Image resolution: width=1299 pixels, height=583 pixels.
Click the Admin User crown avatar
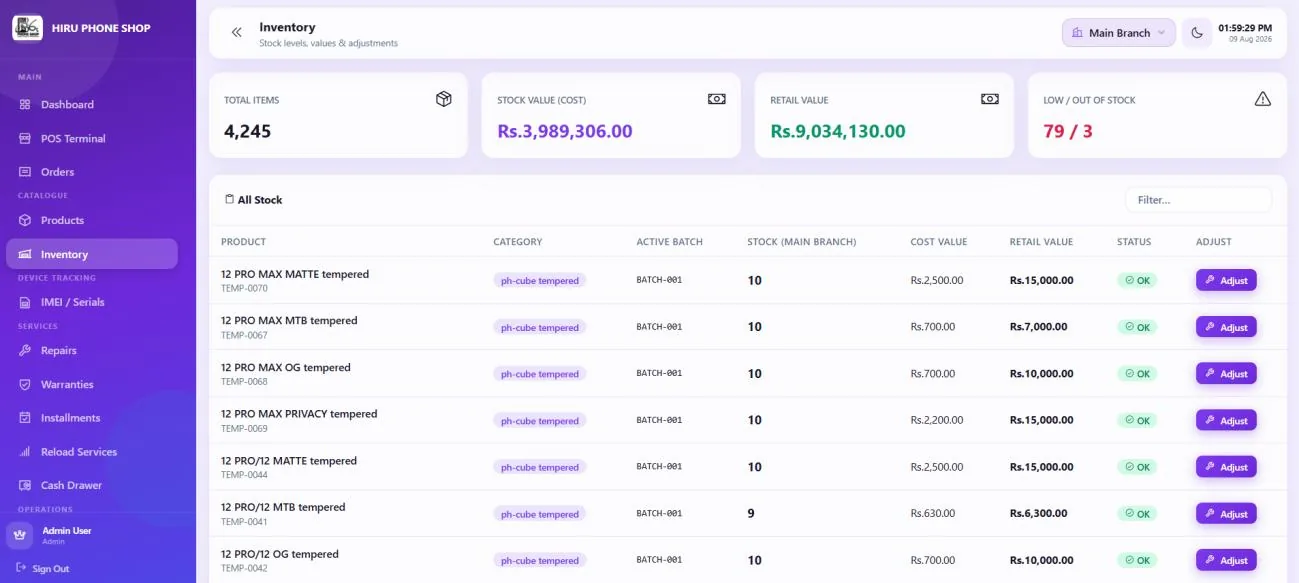(20, 535)
